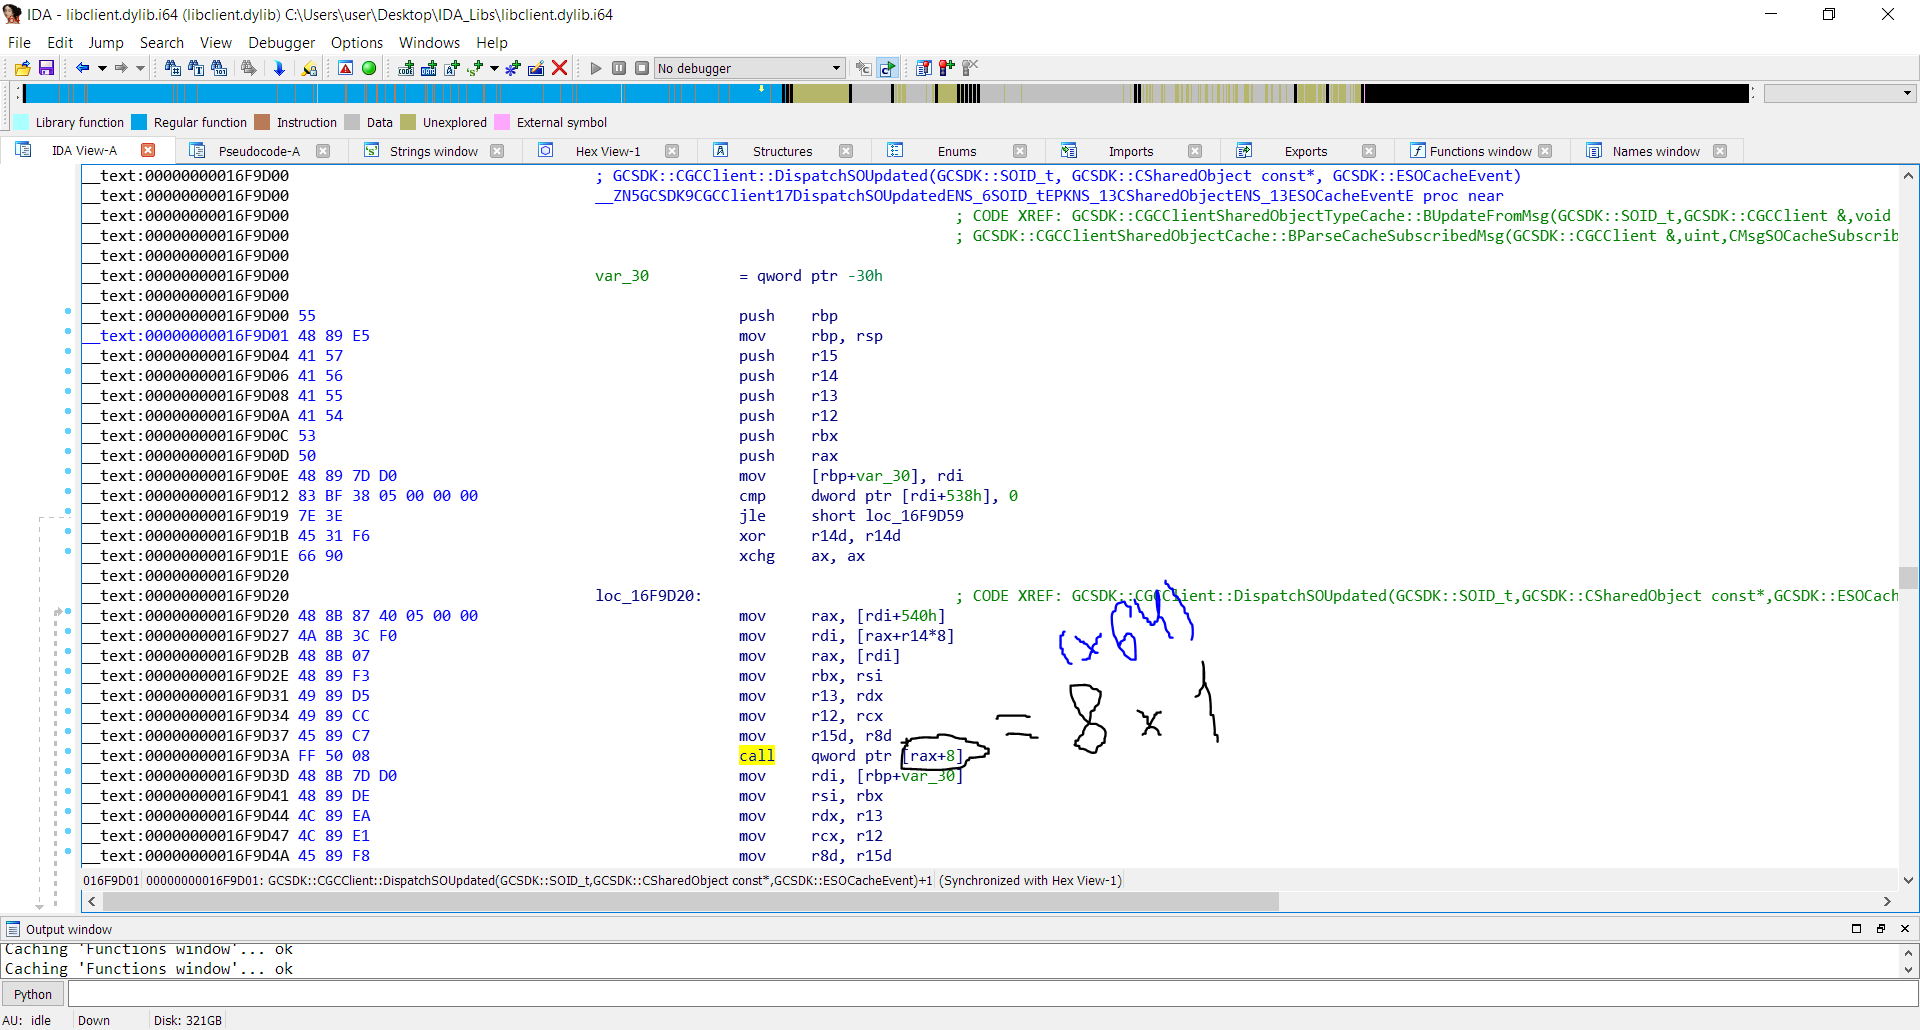Click 'short loc_16F9D59' jump target
This screenshot has height=1030, width=1920.
(x=887, y=516)
